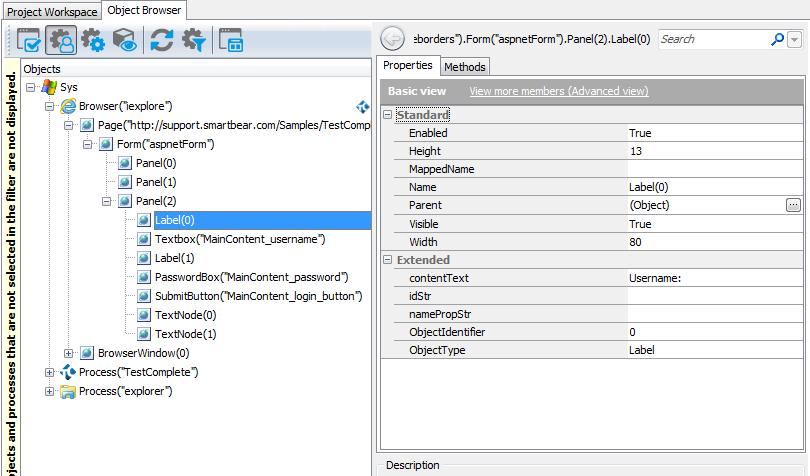
Task: Open the Project Workspace tab
Action: [52, 11]
